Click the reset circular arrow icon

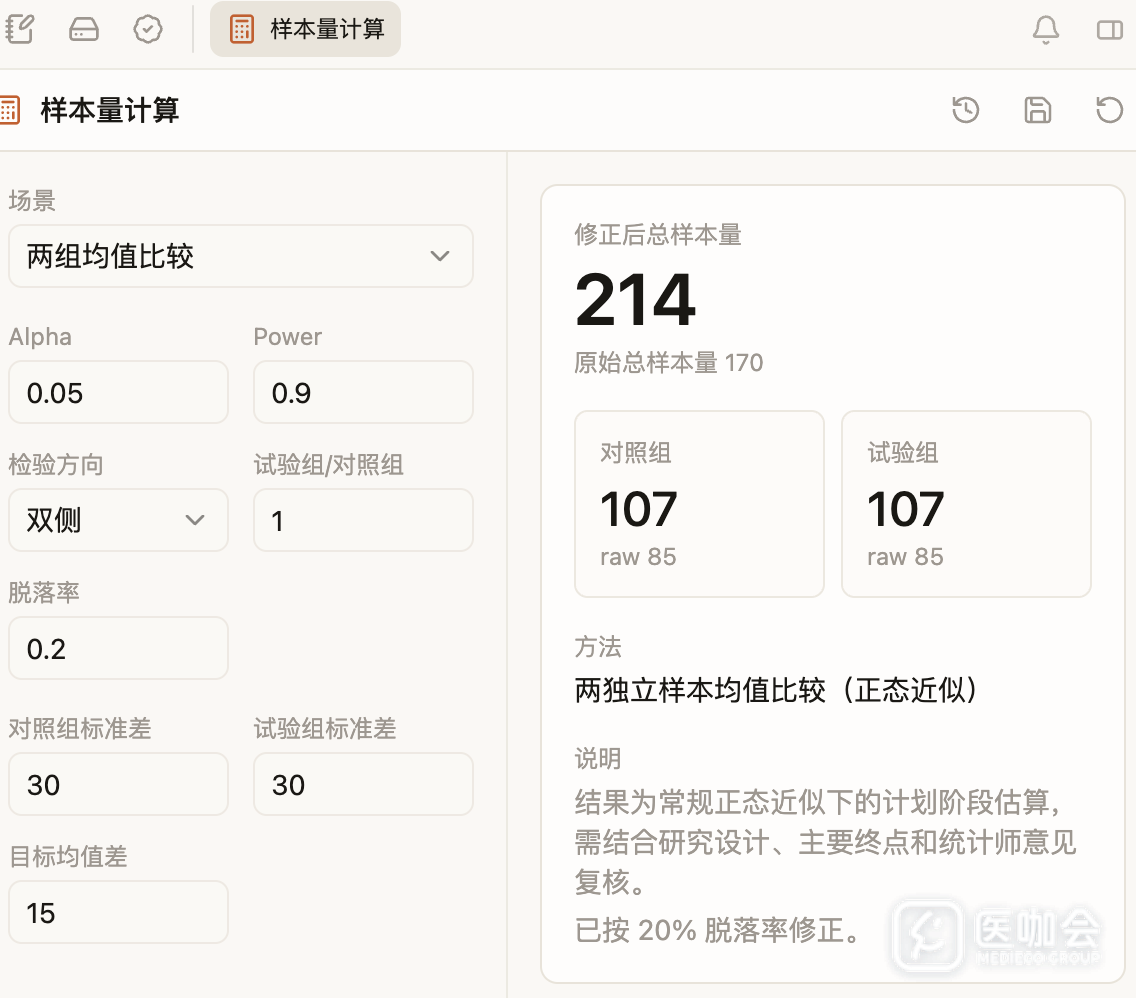1108,110
